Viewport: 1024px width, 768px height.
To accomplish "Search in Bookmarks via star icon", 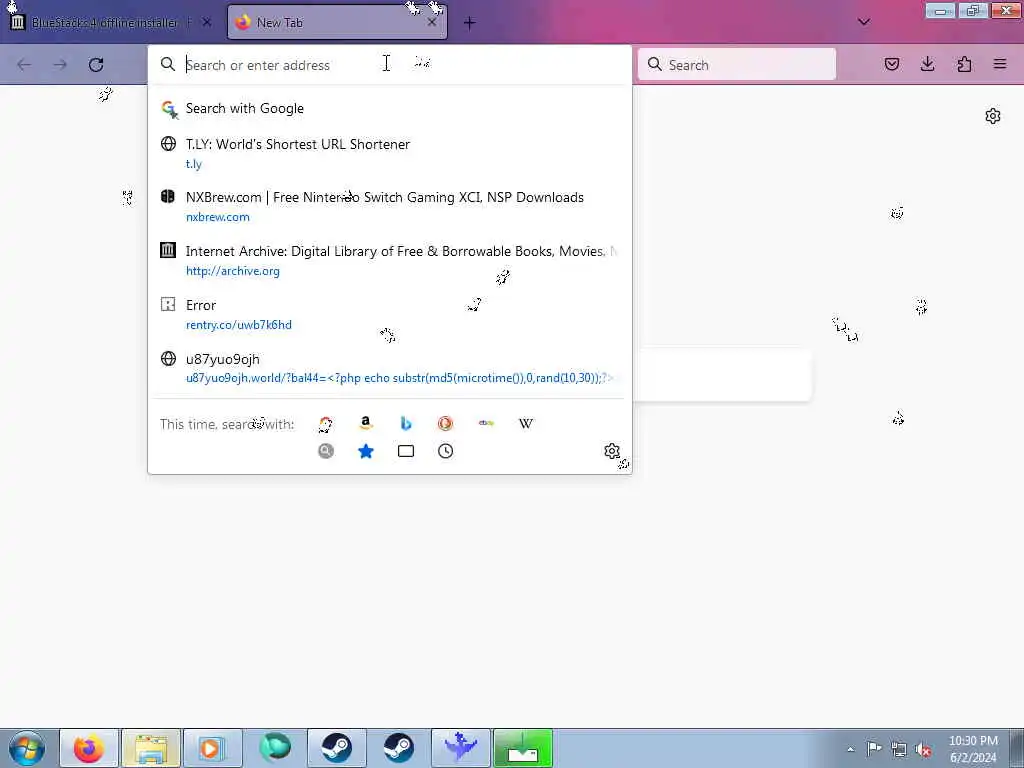I will (366, 451).
